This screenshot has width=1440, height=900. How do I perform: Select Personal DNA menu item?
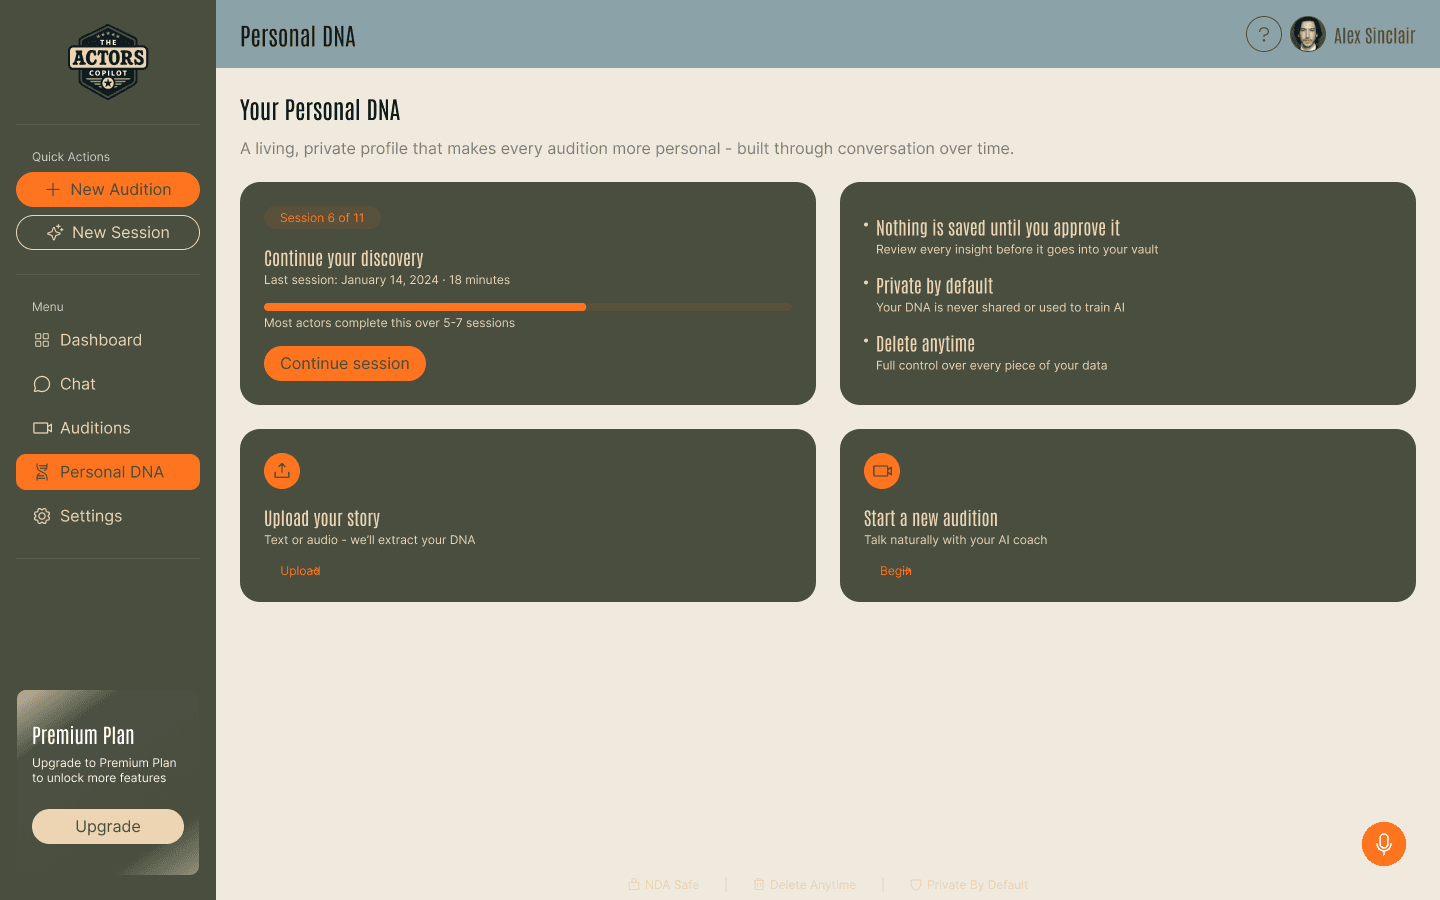(108, 472)
